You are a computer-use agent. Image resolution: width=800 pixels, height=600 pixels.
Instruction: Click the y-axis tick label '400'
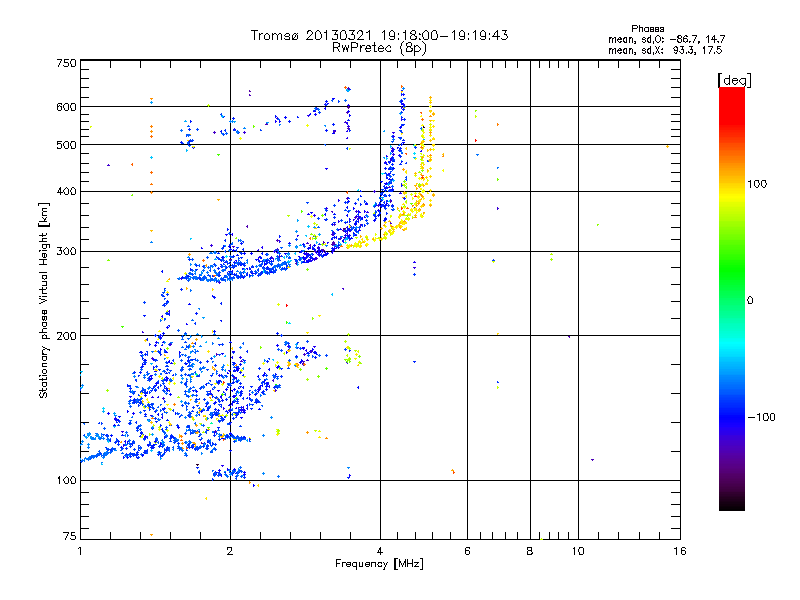tap(67, 192)
